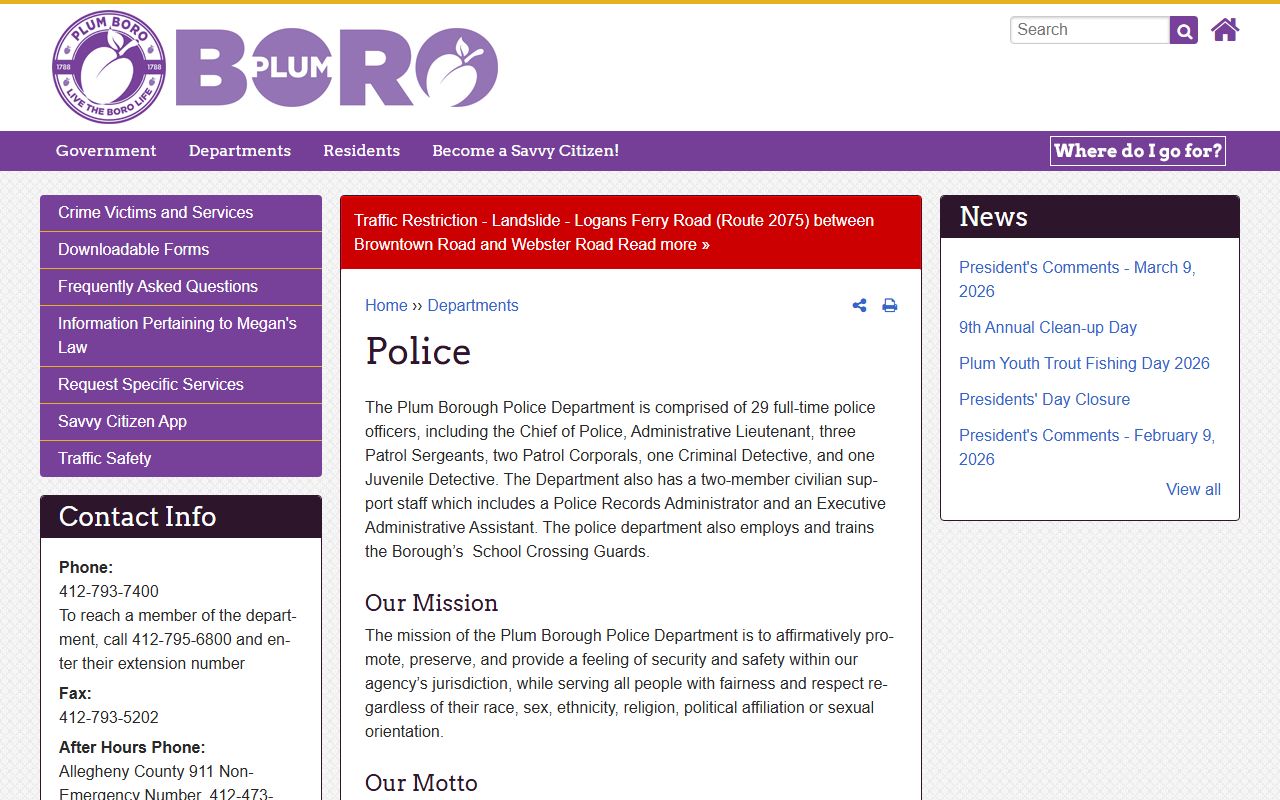Screen dimensions: 1280x800
Task: Click the search magnifier button
Action: [1184, 30]
